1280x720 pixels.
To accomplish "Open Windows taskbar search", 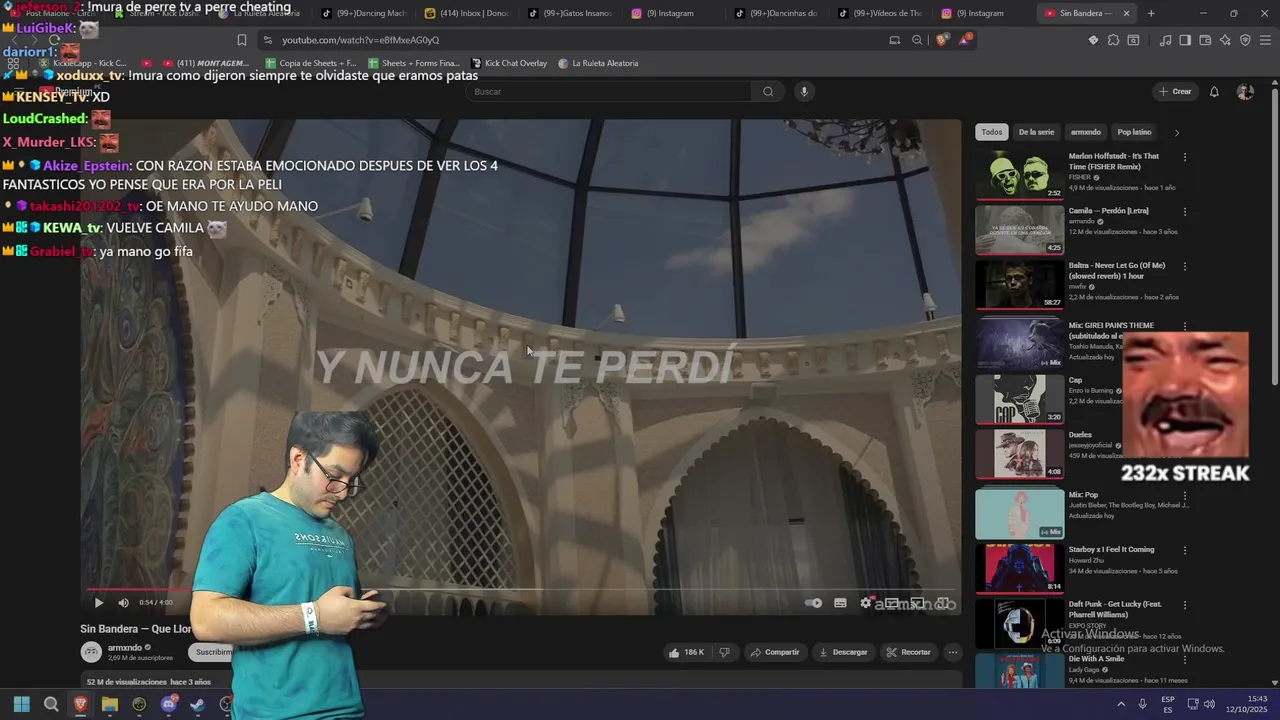I will [x=51, y=704].
